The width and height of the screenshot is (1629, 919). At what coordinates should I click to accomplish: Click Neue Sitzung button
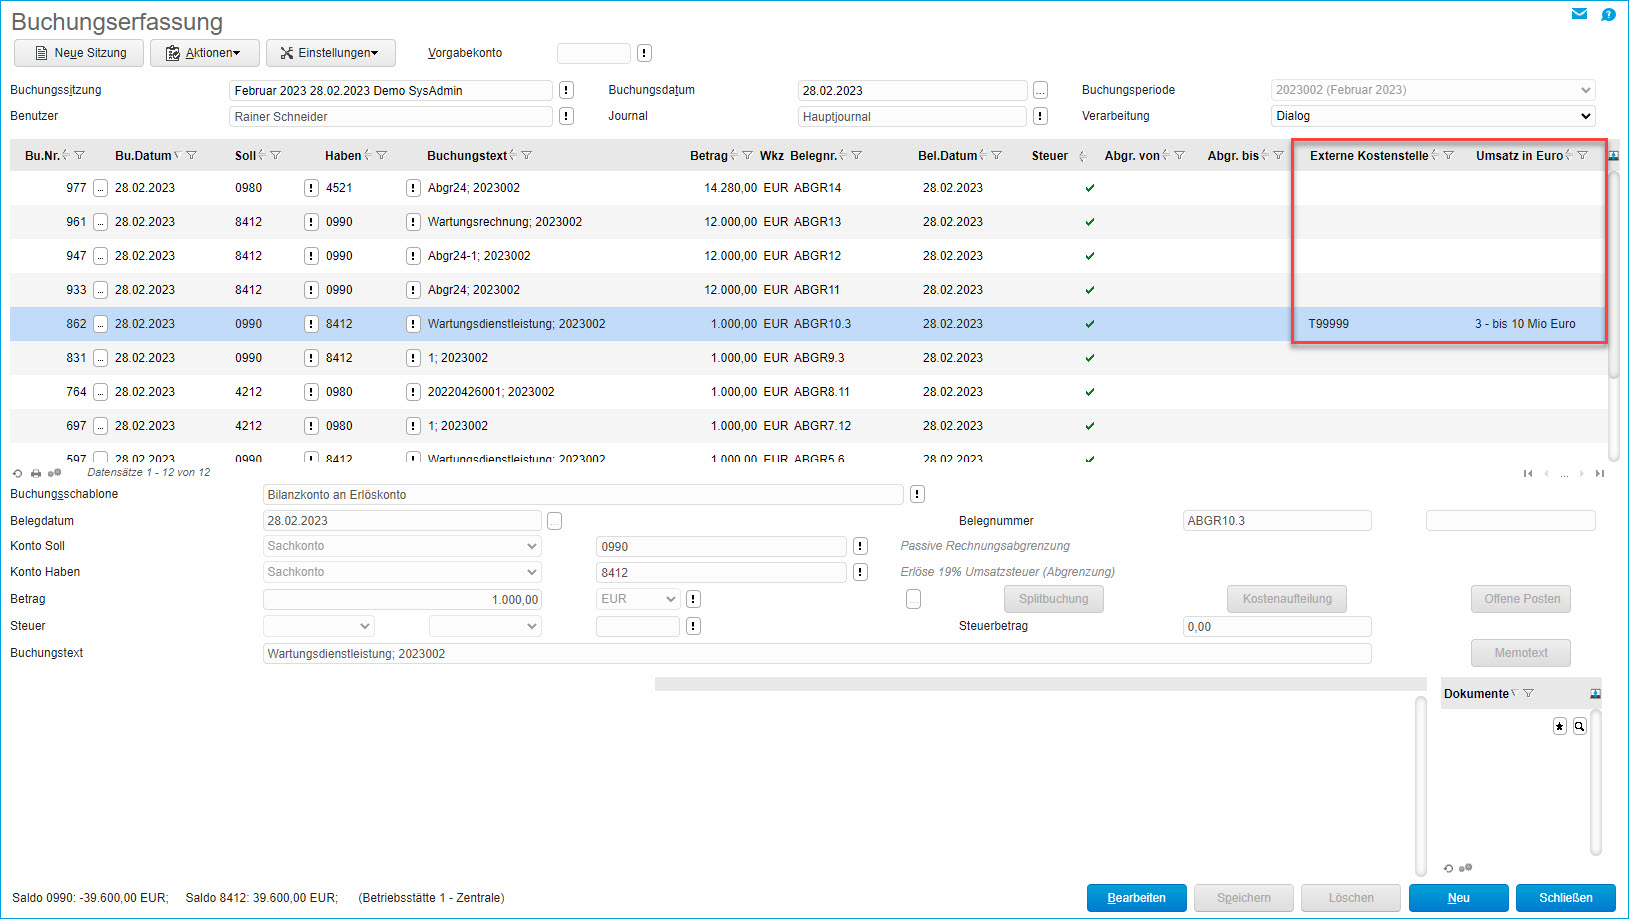click(79, 53)
